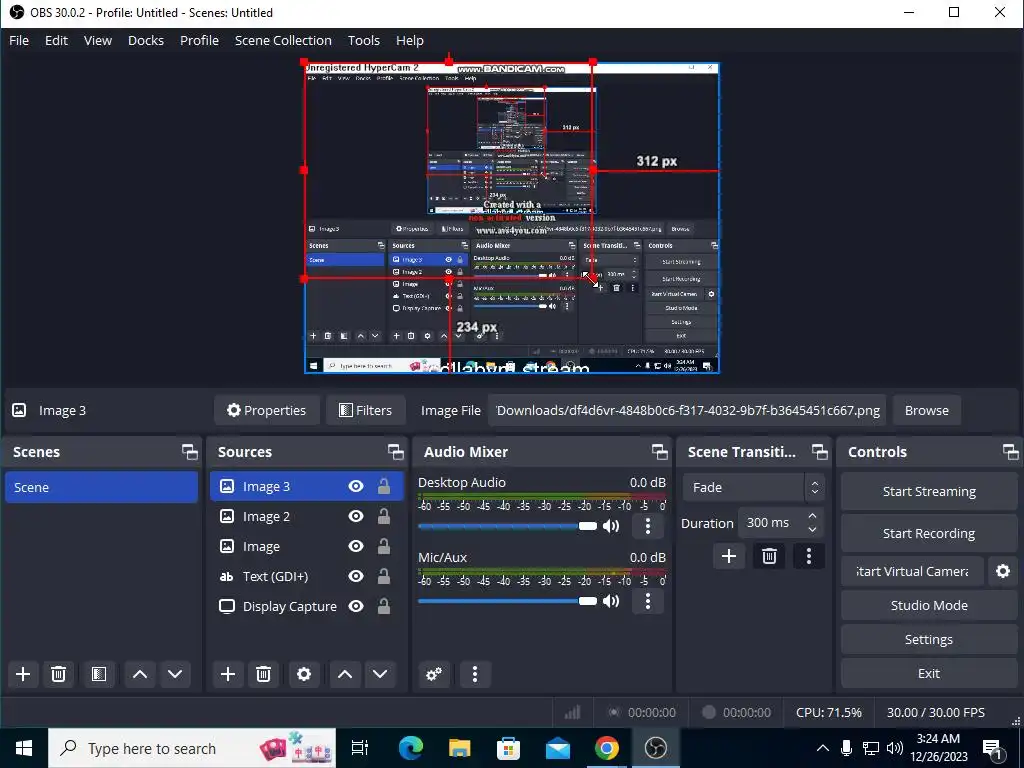Open virtual camera settings gear

tap(1003, 571)
